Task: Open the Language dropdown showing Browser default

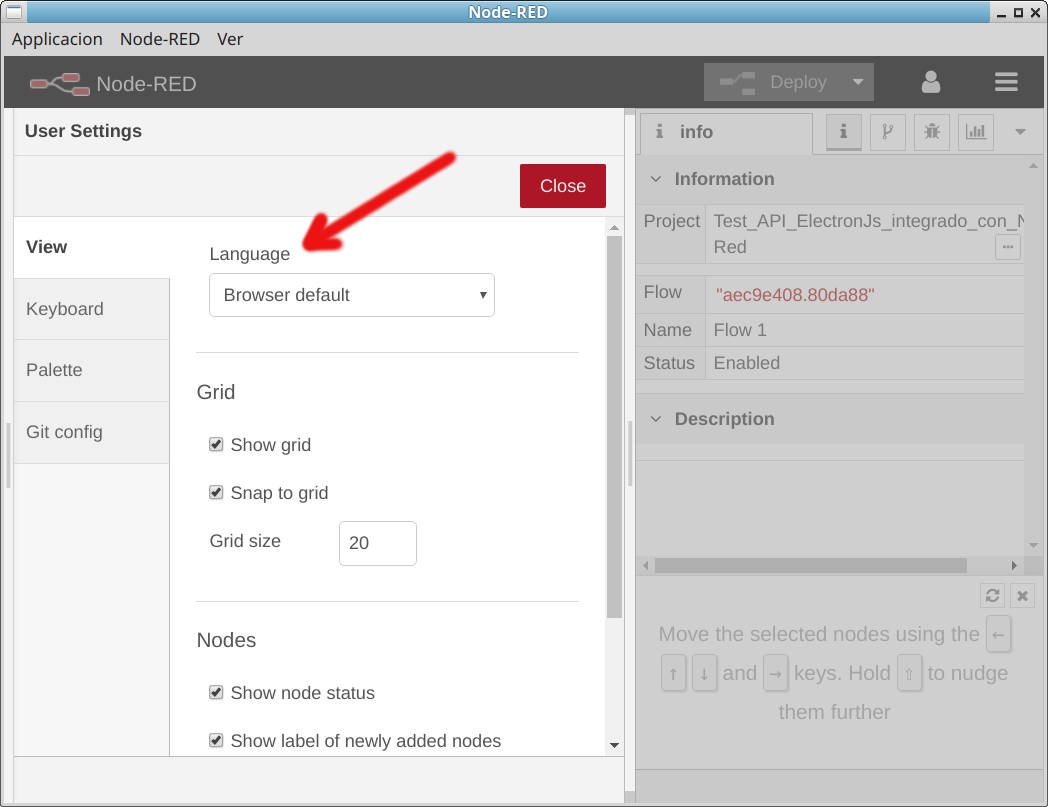Action: [351, 294]
